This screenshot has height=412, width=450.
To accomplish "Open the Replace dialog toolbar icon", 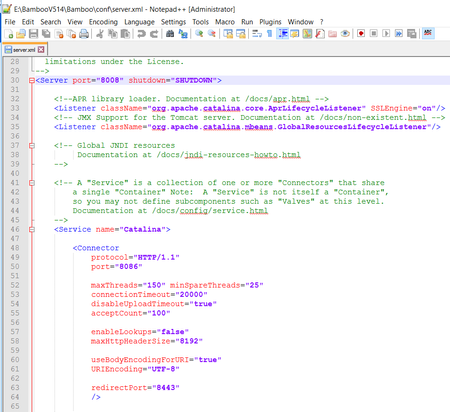I will 183,34.
